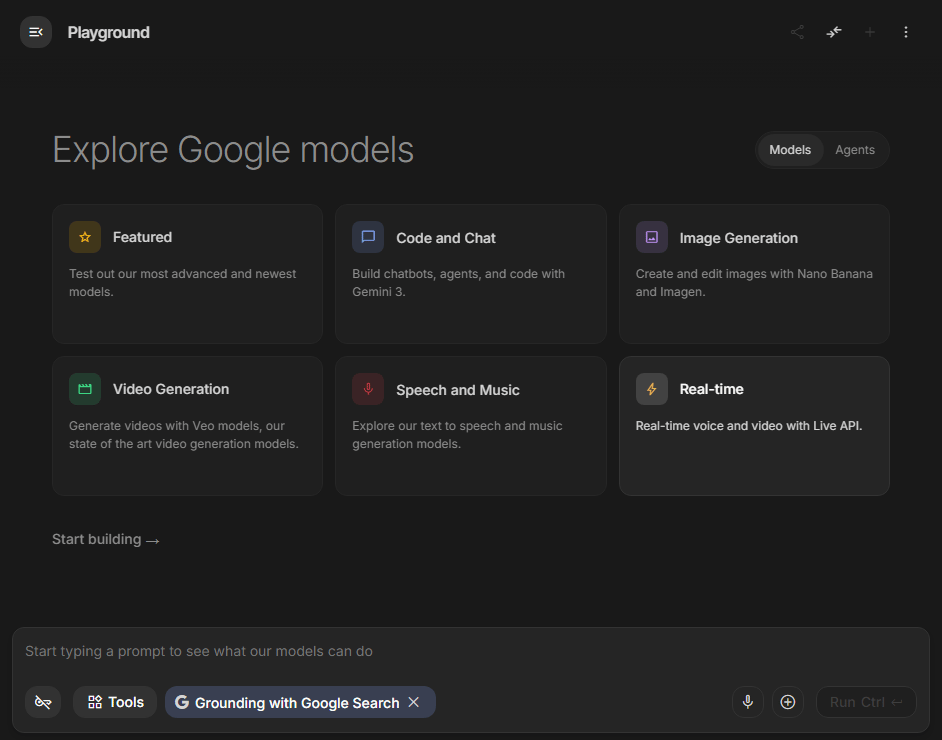Click the share icon in header

(797, 32)
